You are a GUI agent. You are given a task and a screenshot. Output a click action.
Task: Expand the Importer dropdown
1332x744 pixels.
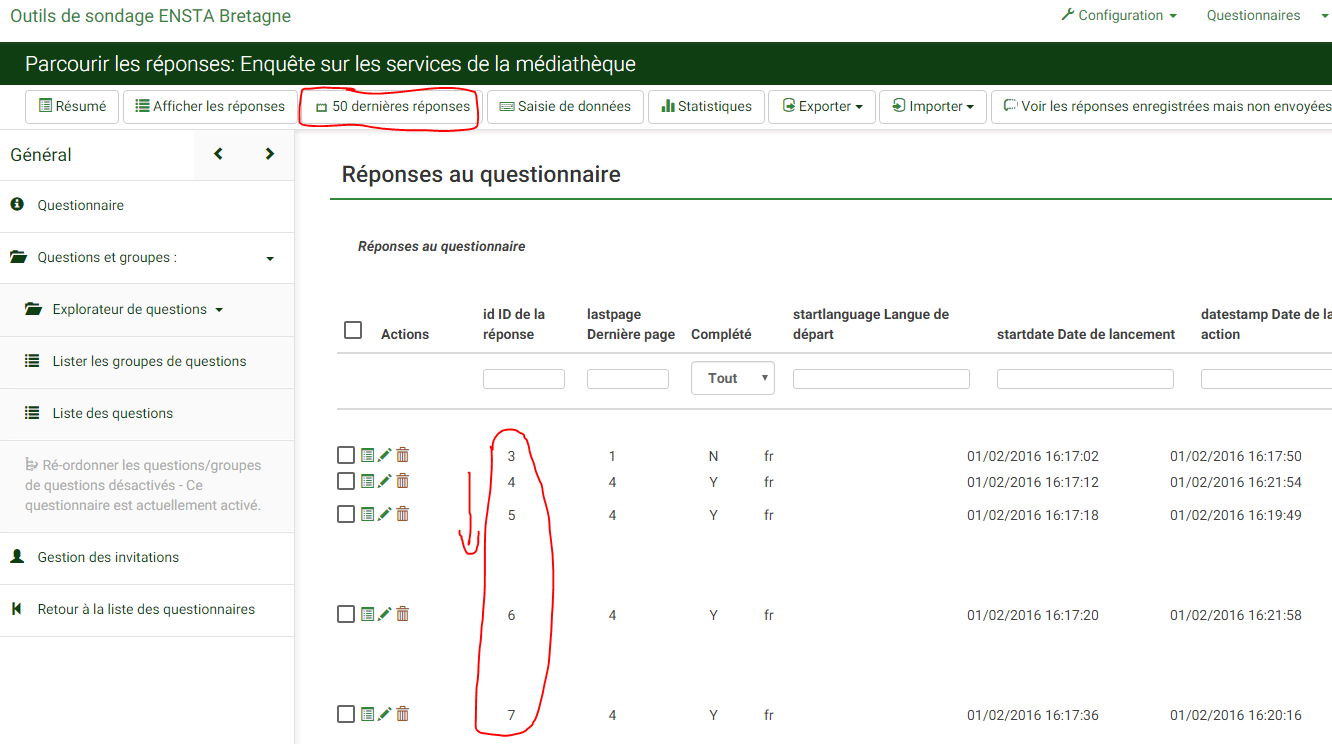pyautogui.click(x=933, y=106)
